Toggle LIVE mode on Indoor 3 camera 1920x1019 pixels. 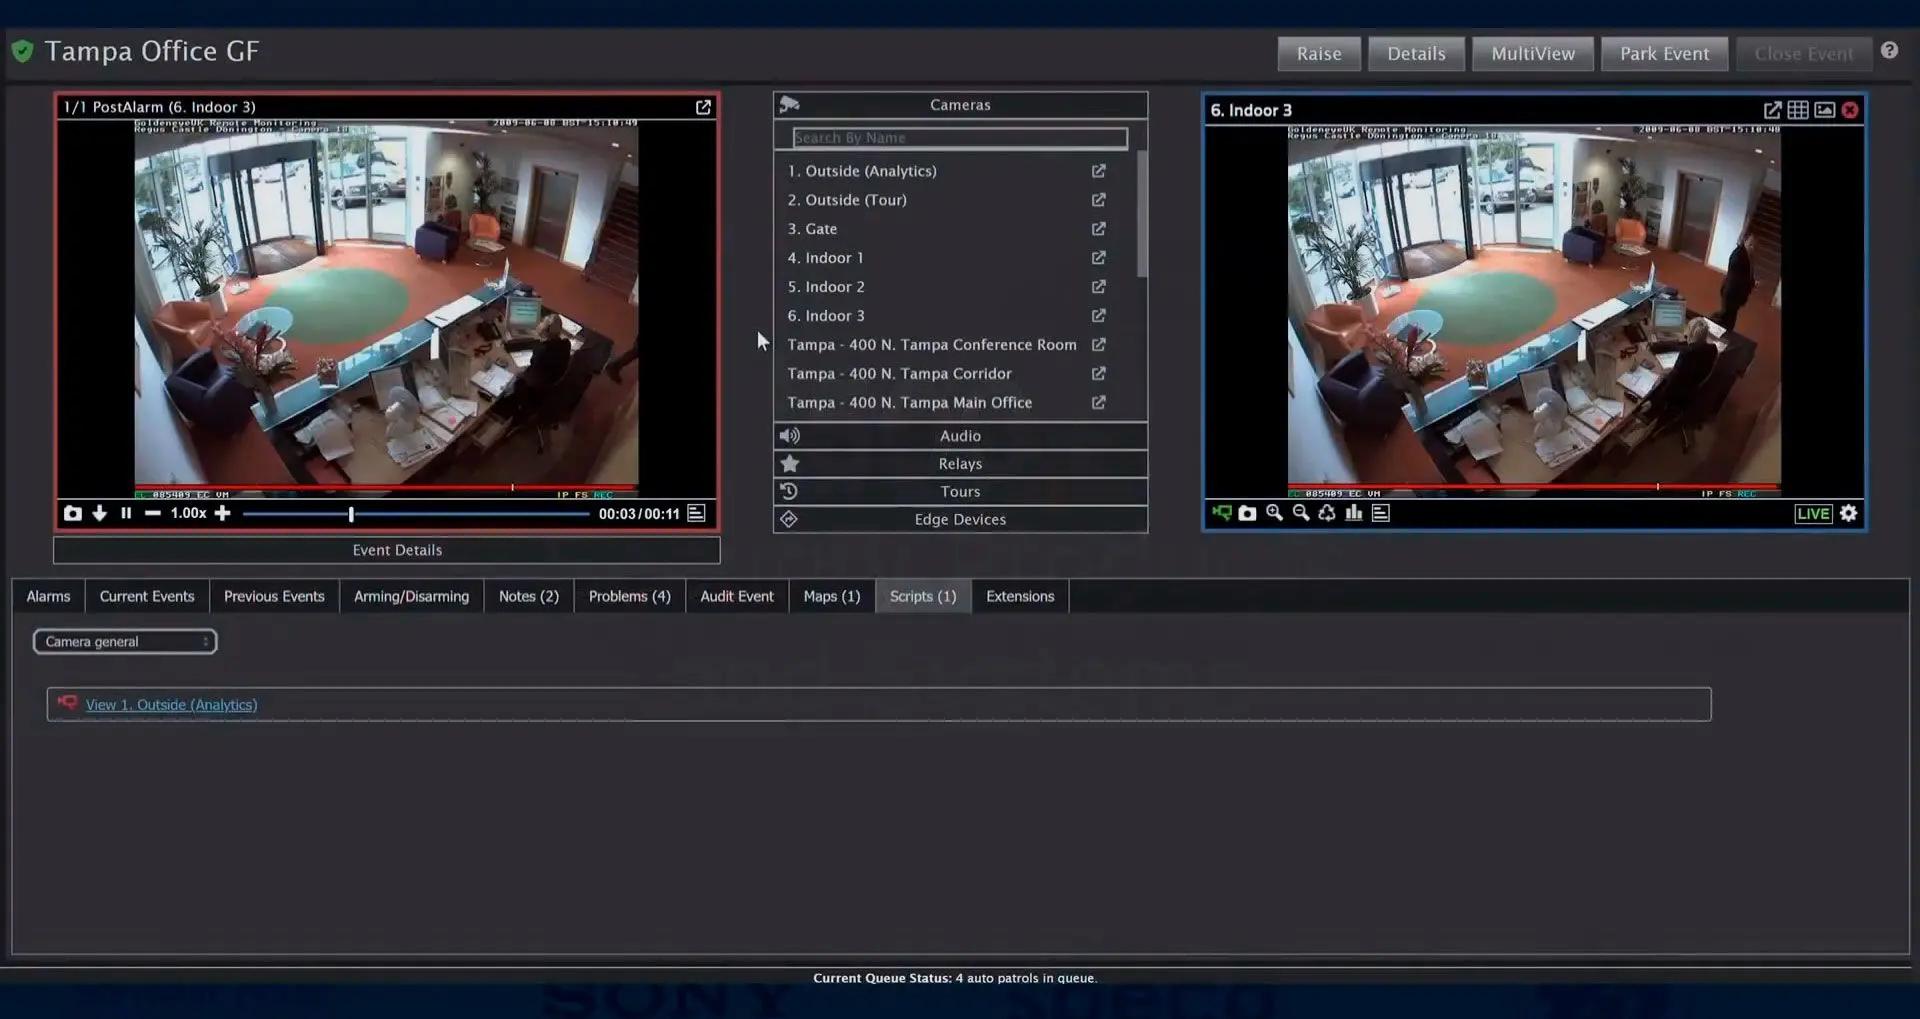click(x=1812, y=514)
